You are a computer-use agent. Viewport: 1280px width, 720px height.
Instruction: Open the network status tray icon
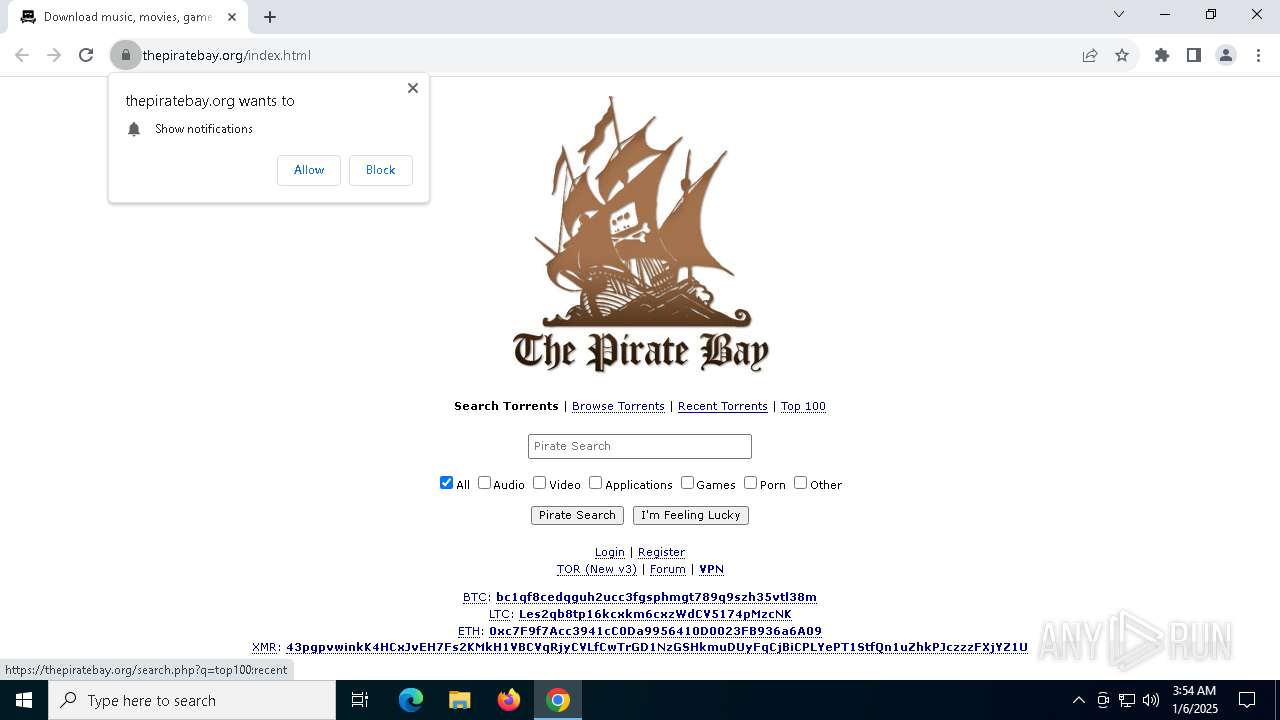pos(1127,700)
